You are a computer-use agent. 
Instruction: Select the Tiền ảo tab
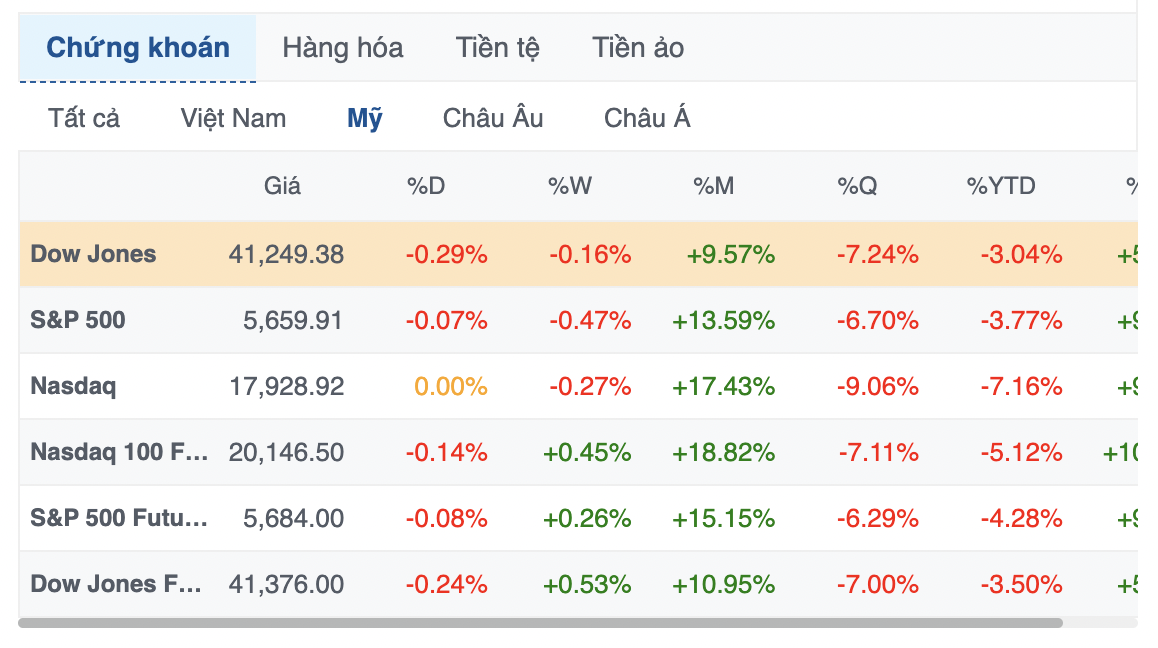click(x=638, y=48)
